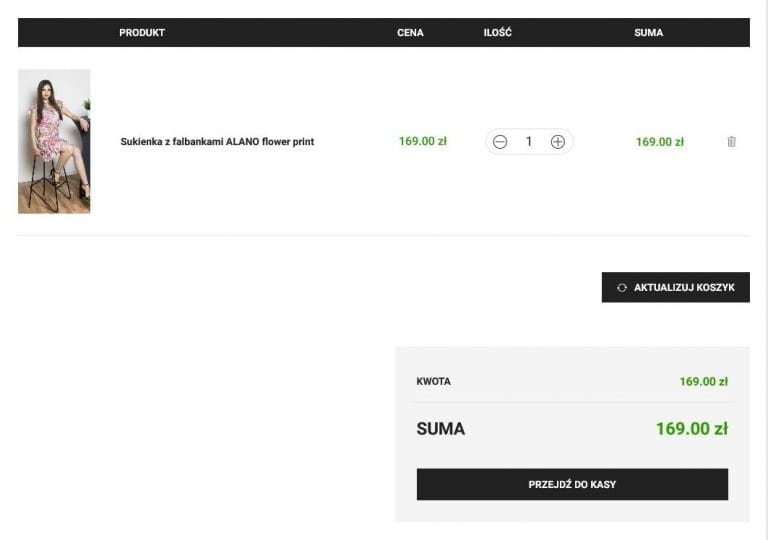The width and height of the screenshot is (768, 540).
Task: Proceed with the Przejdź do kasy button
Action: pyautogui.click(x=572, y=484)
